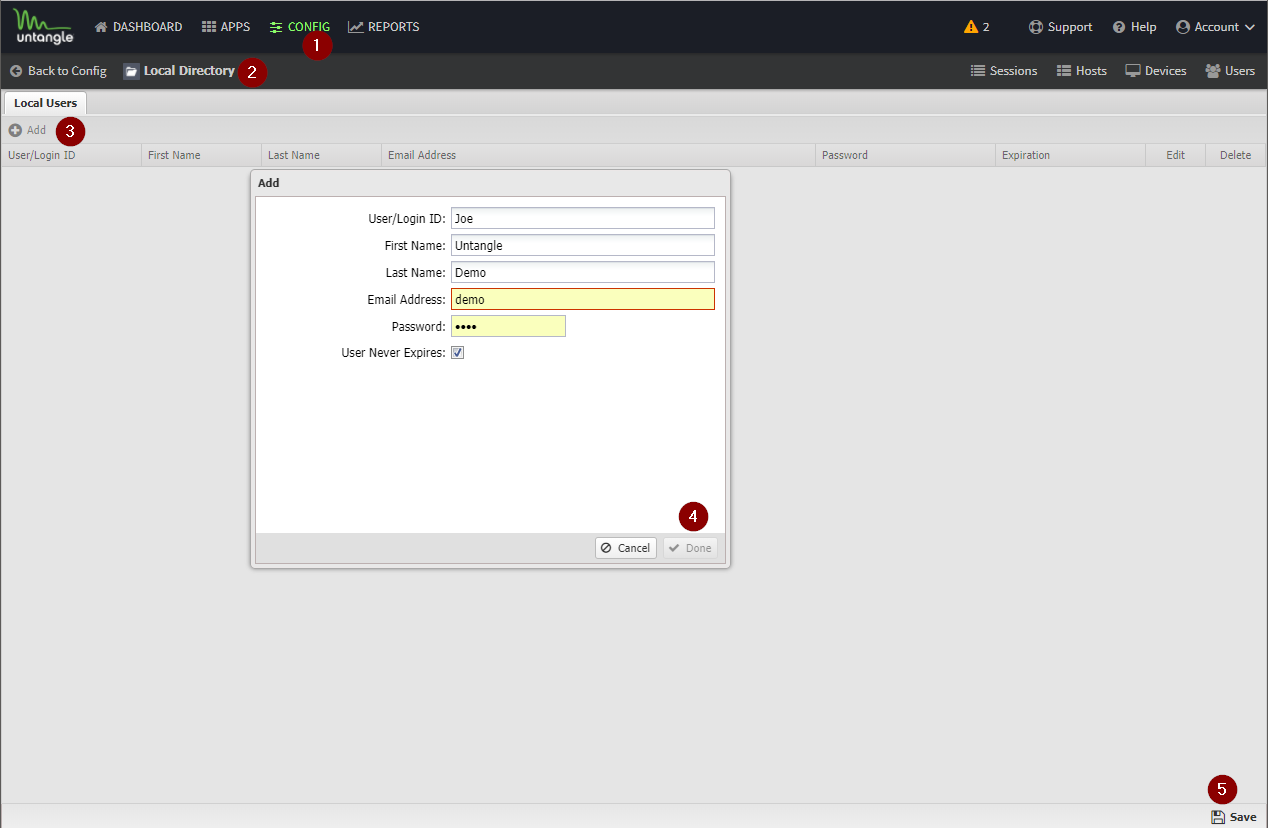Image resolution: width=1268 pixels, height=828 pixels.
Task: Click the Delete column header
Action: tap(1235, 155)
